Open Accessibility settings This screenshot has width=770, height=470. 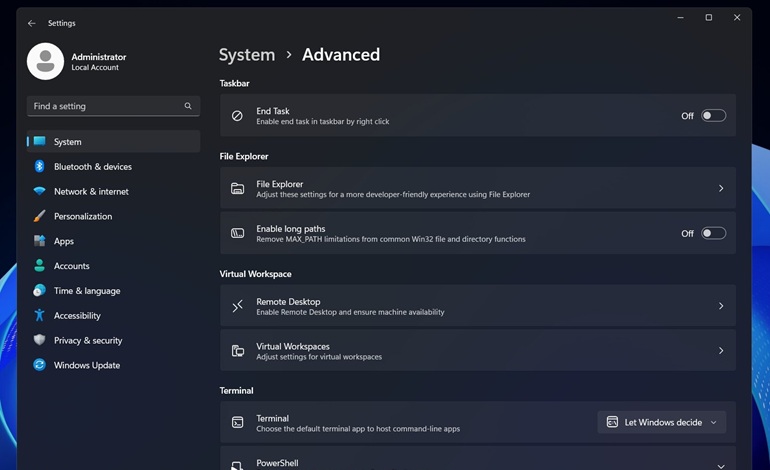(113, 315)
